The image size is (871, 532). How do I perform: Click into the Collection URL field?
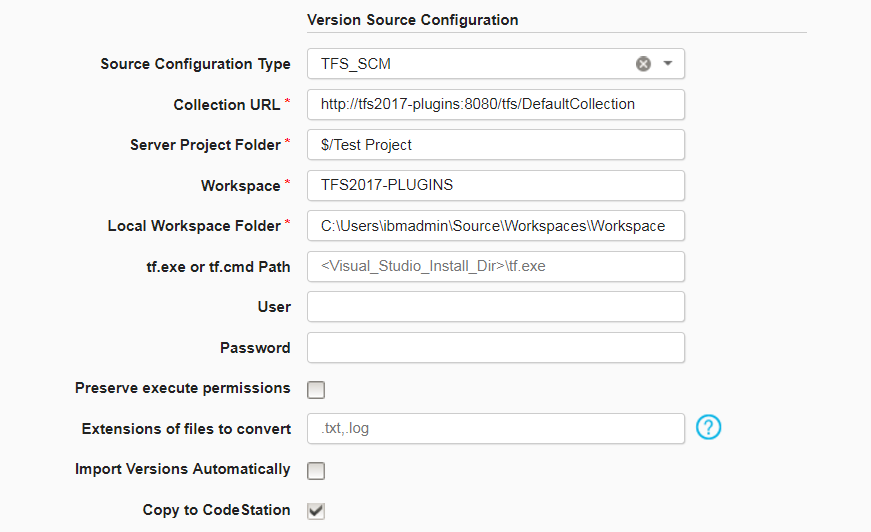tap(495, 104)
